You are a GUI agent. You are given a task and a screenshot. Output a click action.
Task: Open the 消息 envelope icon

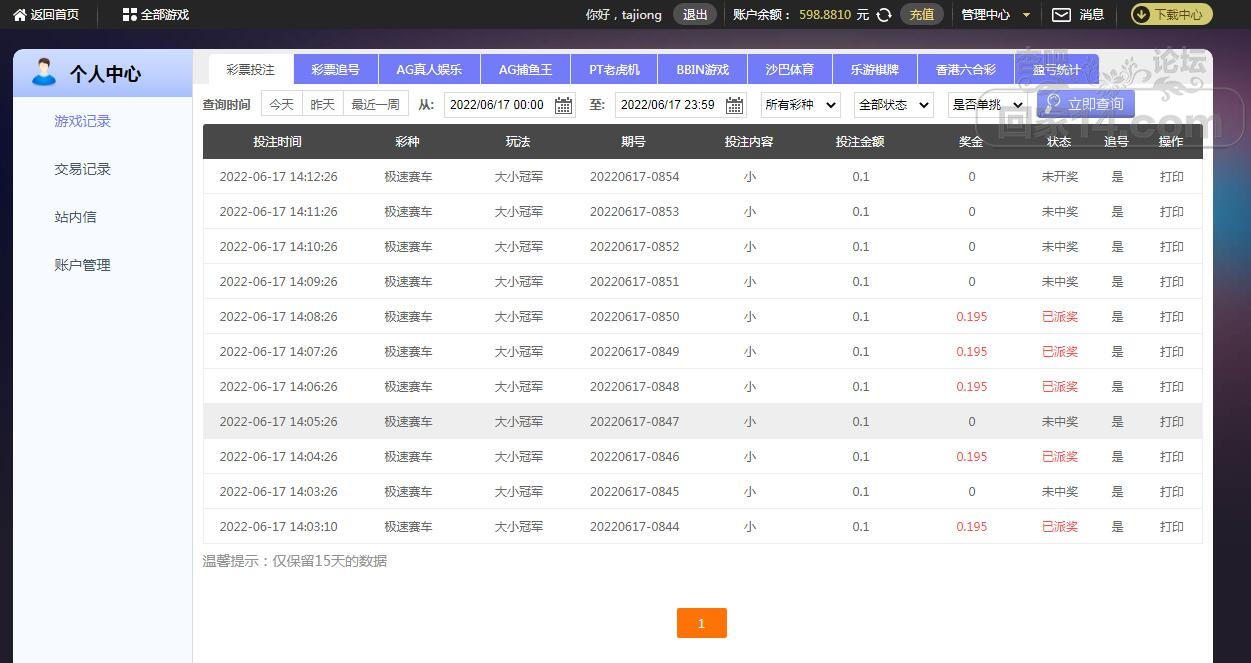1061,15
